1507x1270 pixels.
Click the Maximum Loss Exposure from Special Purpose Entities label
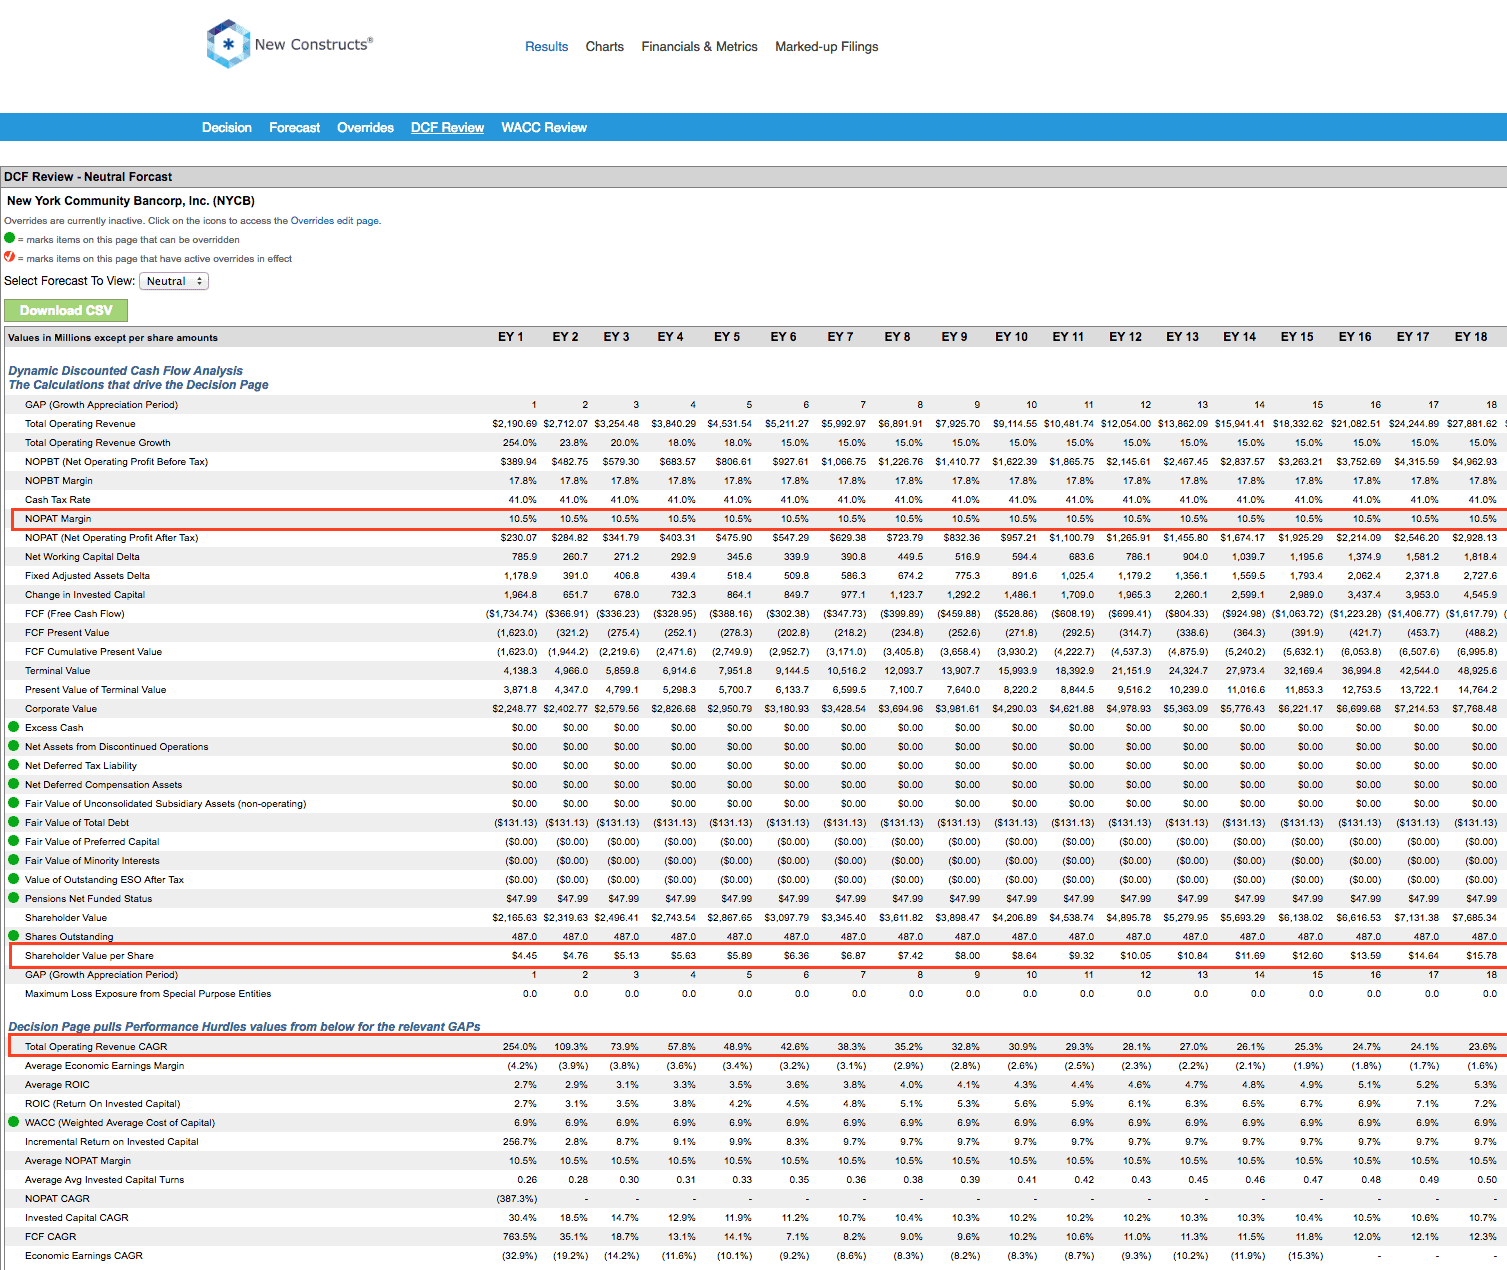(x=148, y=994)
